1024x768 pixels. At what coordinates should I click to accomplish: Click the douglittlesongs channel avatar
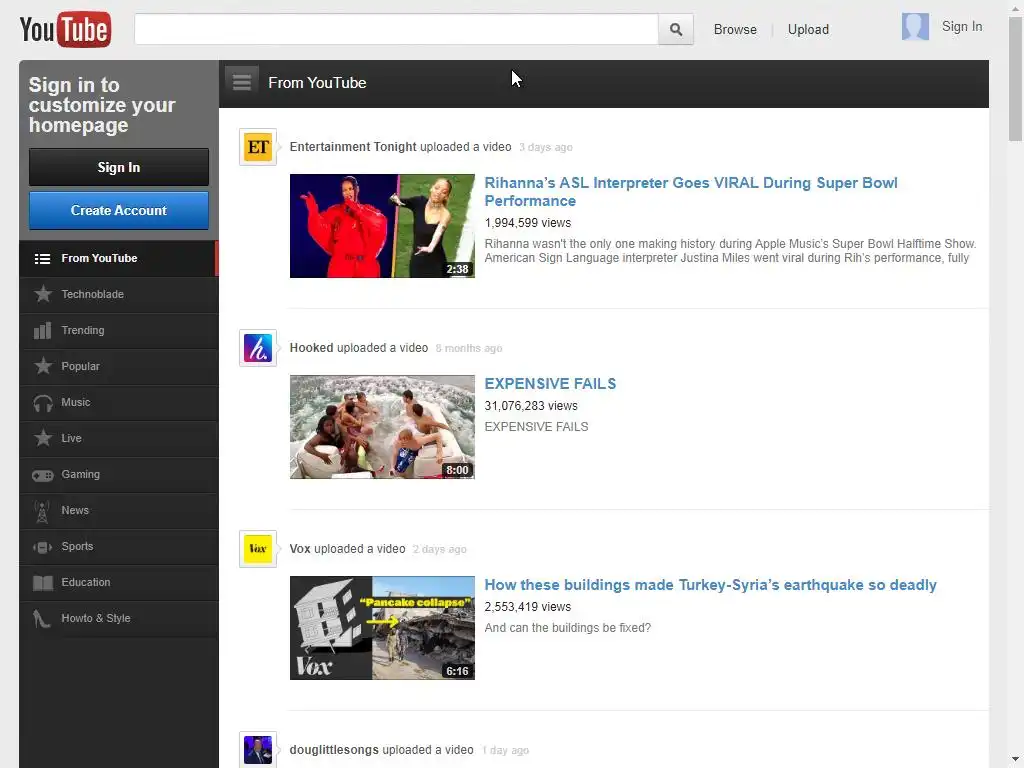(x=258, y=750)
